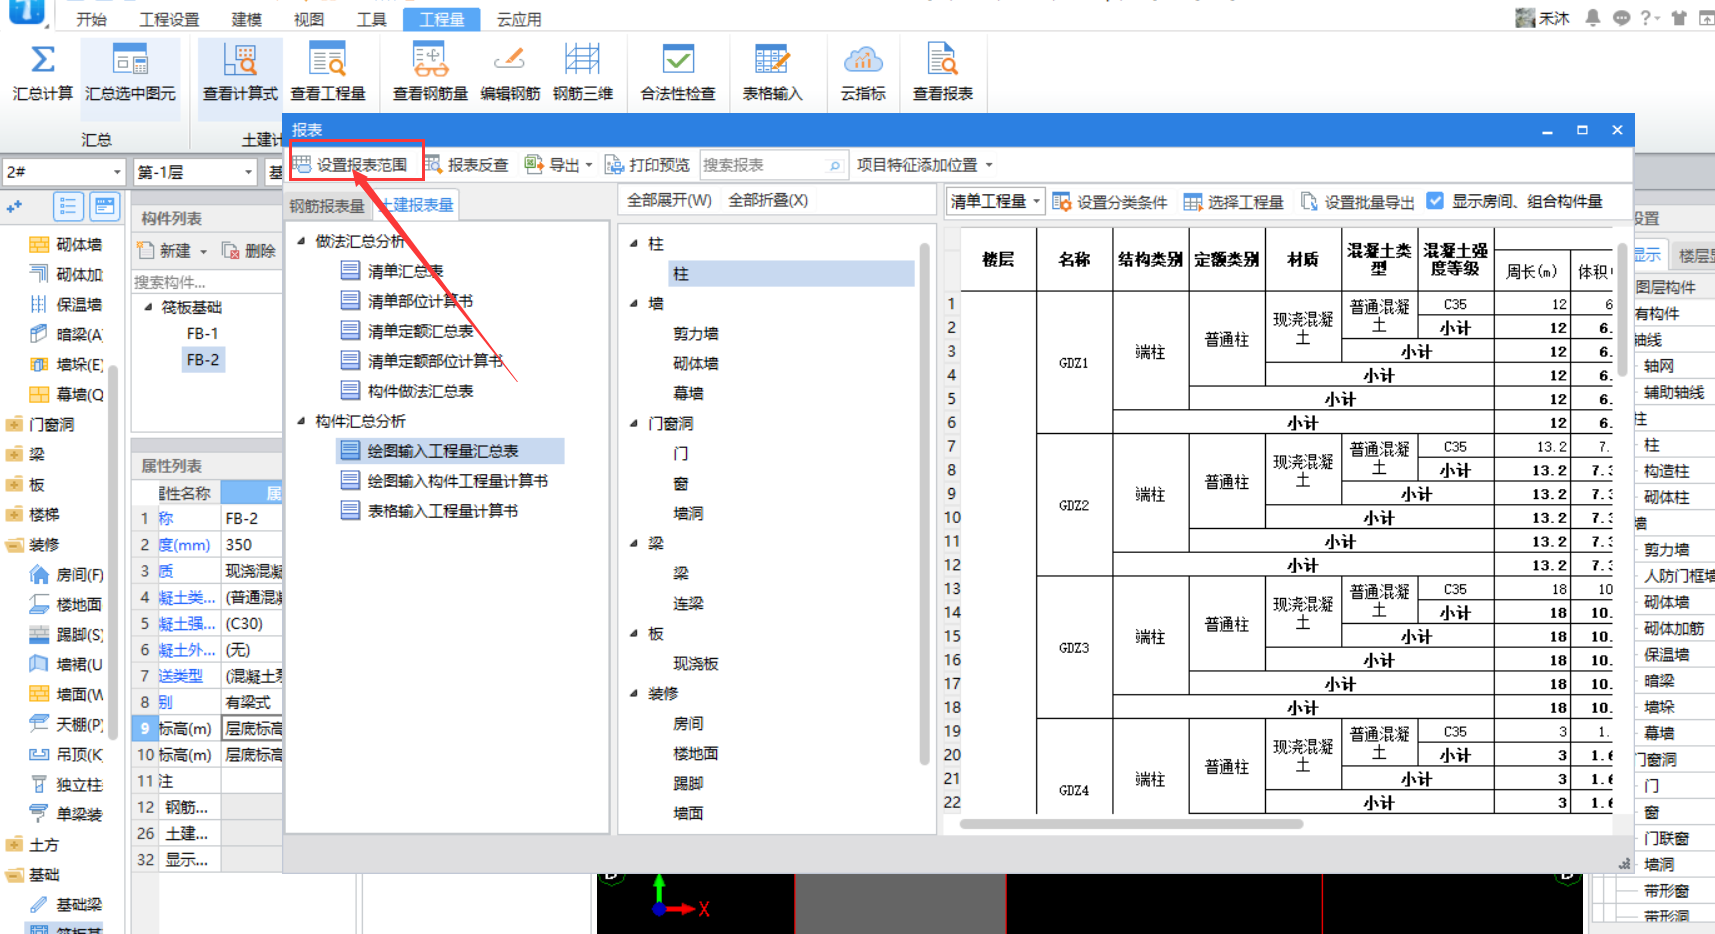Click the notification bell icon at top right
The image size is (1715, 934).
point(1593,17)
